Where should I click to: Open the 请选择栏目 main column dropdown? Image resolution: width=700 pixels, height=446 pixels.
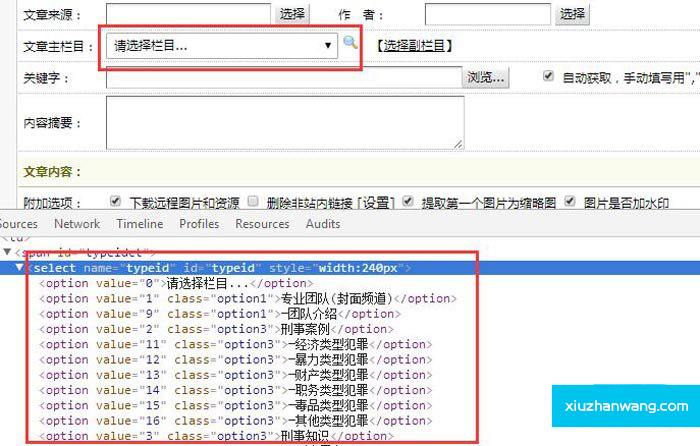(x=222, y=45)
